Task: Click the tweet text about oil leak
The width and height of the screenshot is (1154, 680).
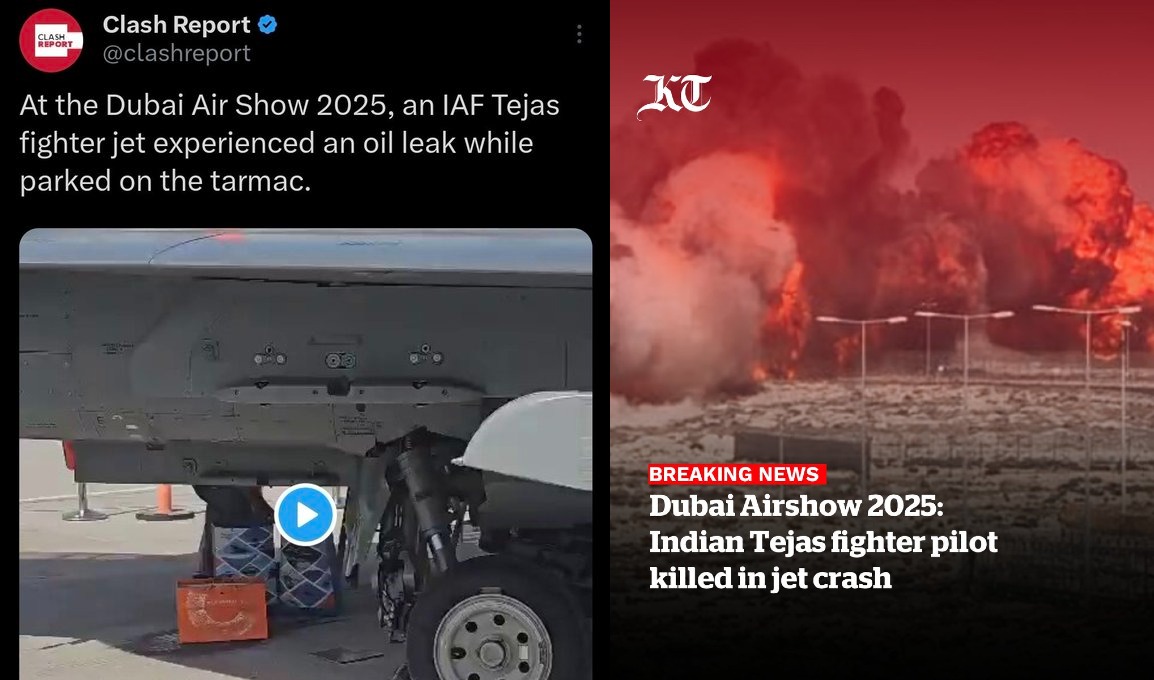Action: [289, 143]
